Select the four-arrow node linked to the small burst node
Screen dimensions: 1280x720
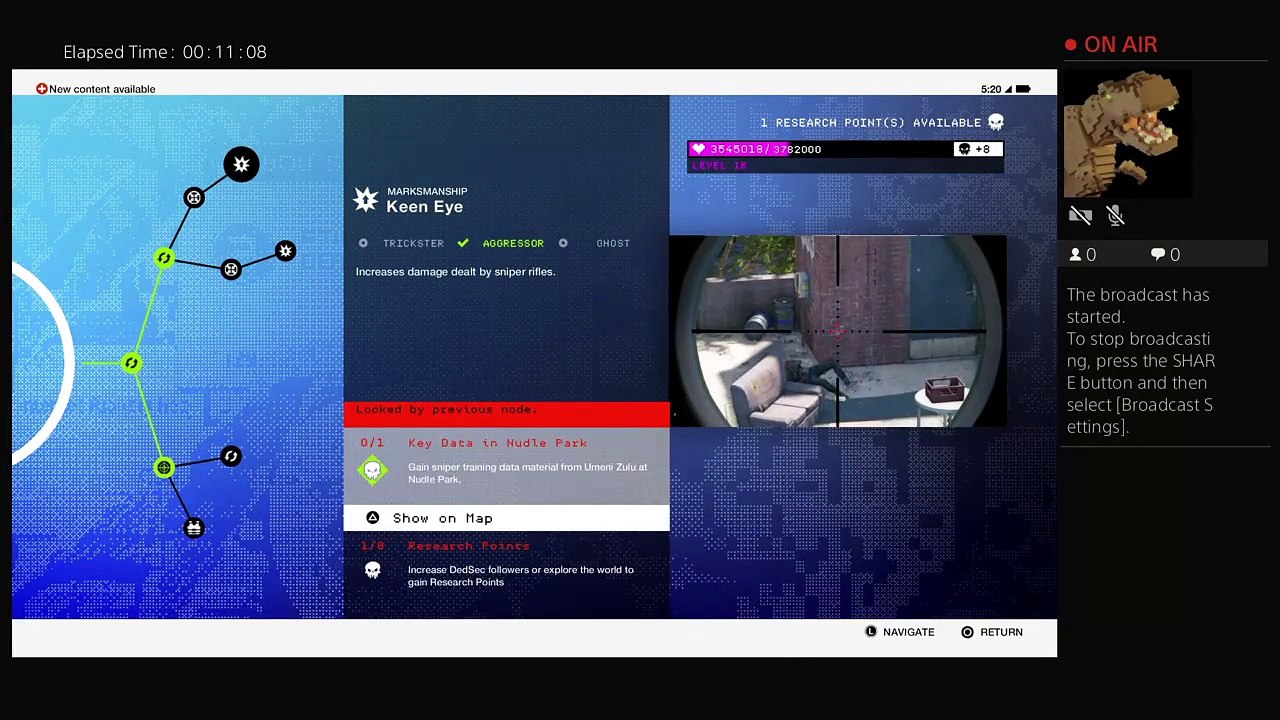[x=231, y=269]
